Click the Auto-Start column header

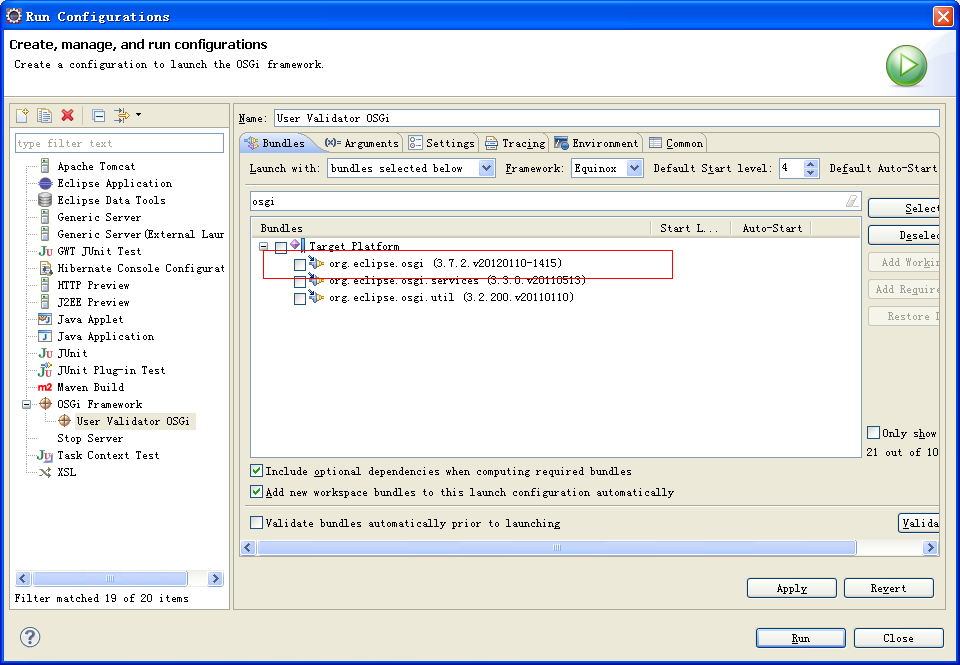point(772,228)
